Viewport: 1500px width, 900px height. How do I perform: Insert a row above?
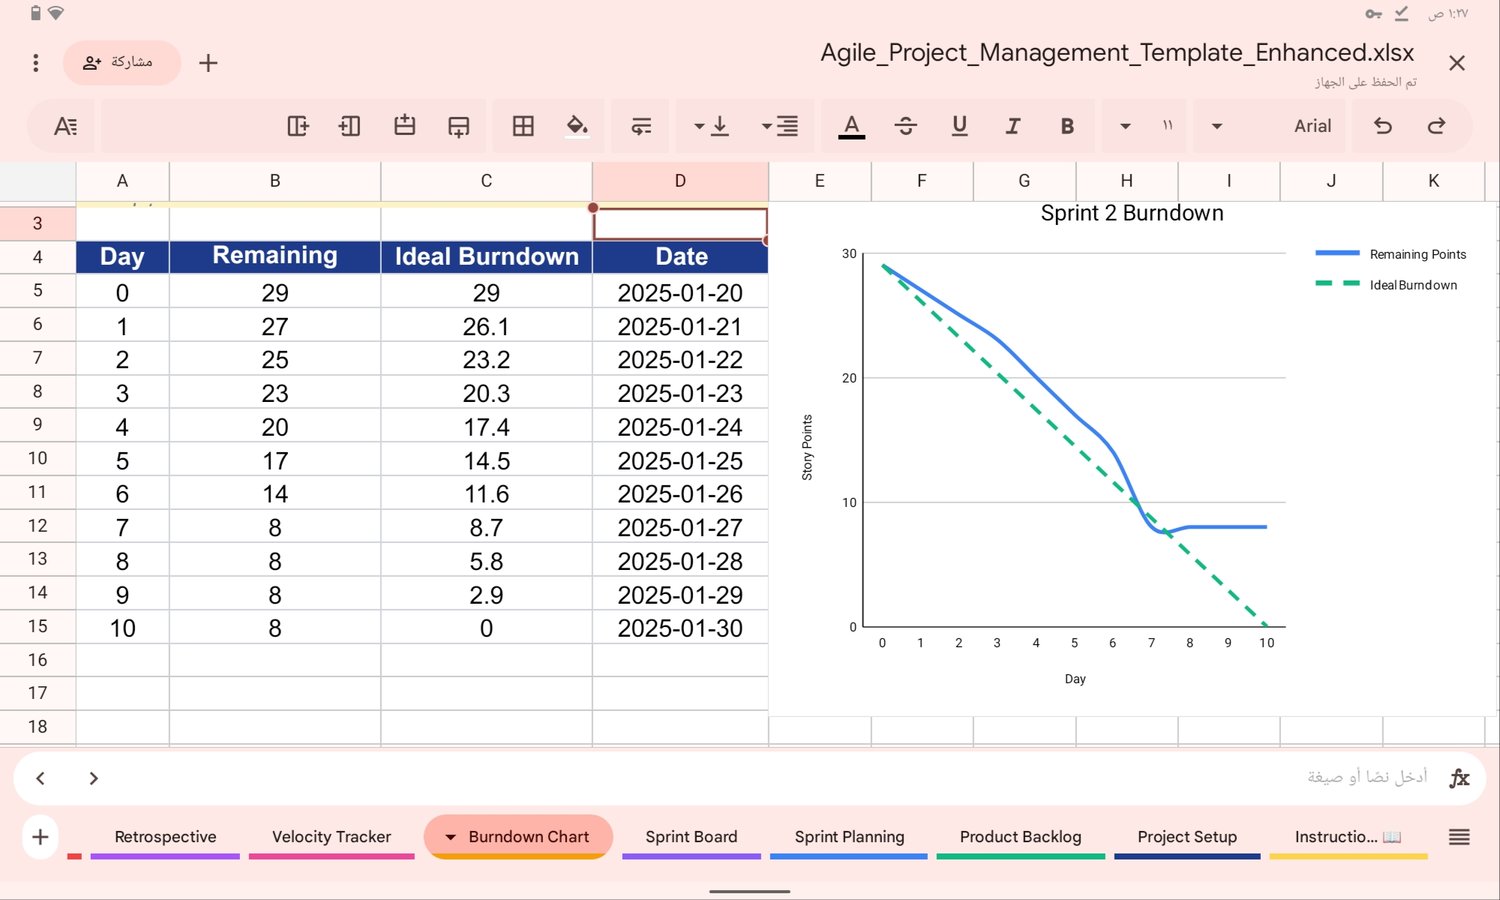(x=404, y=126)
